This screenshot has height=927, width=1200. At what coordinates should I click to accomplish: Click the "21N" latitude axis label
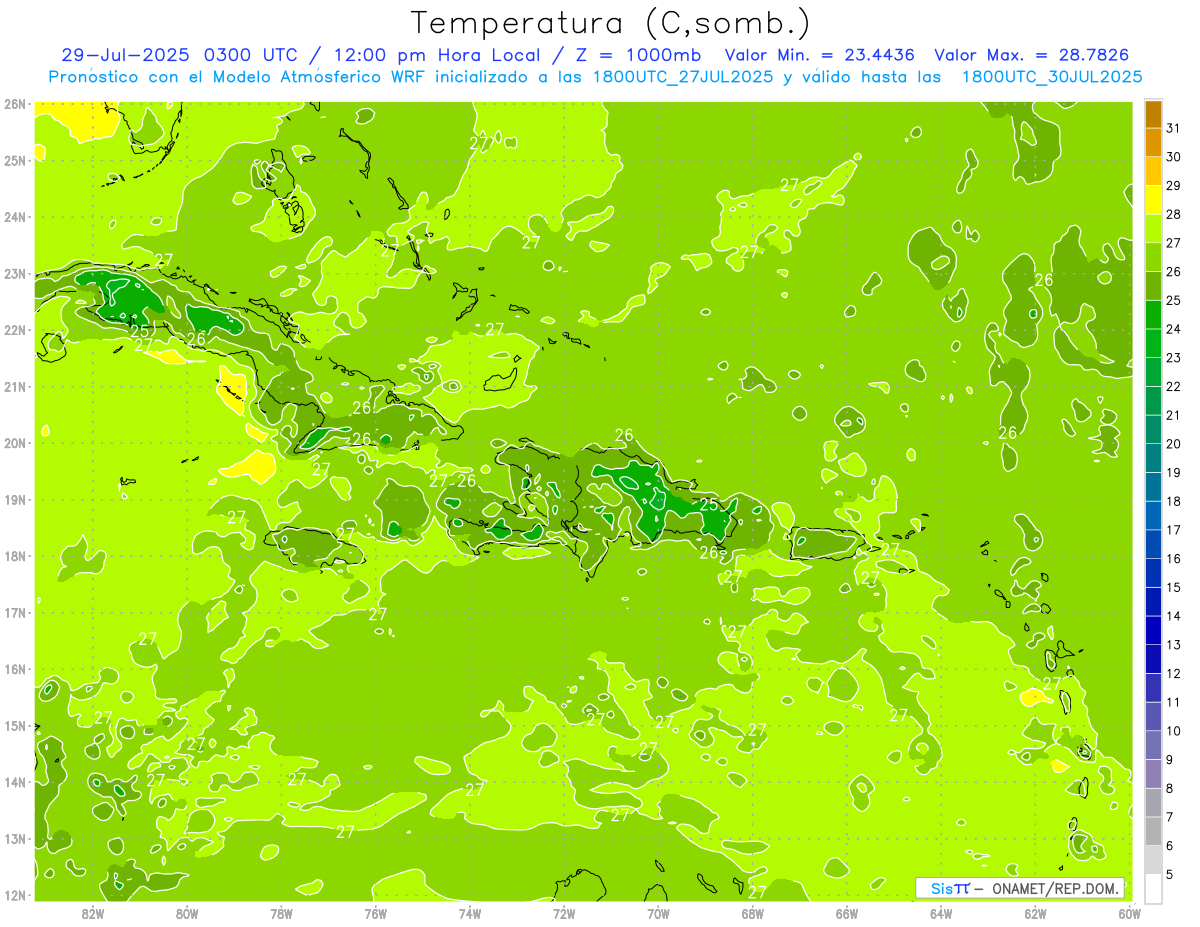[x=14, y=386]
